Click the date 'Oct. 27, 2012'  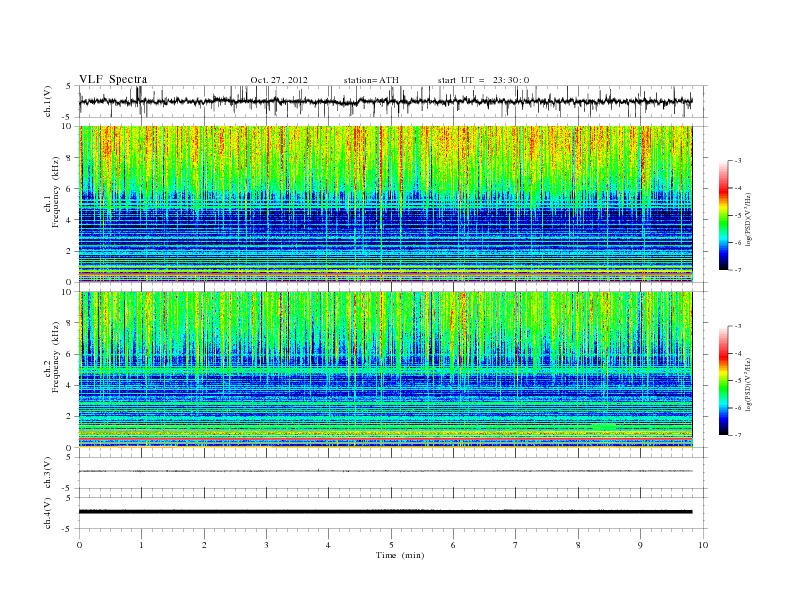point(279,80)
